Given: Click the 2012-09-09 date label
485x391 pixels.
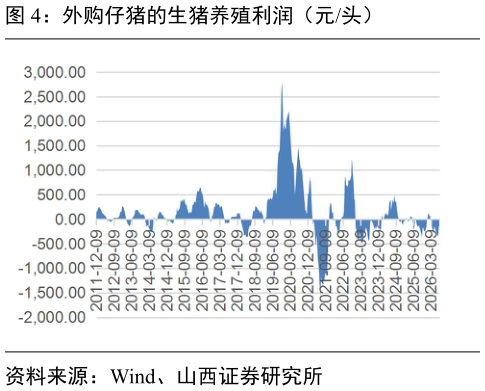Looking at the screenshot, I should pos(114,270).
